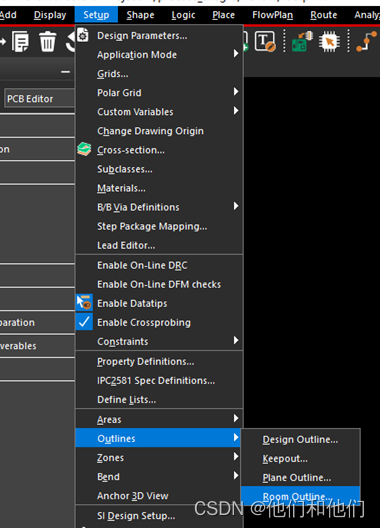Image resolution: width=380 pixels, height=528 pixels.
Task: Open IPC2581 Spec Definitions...
Action: point(159,381)
